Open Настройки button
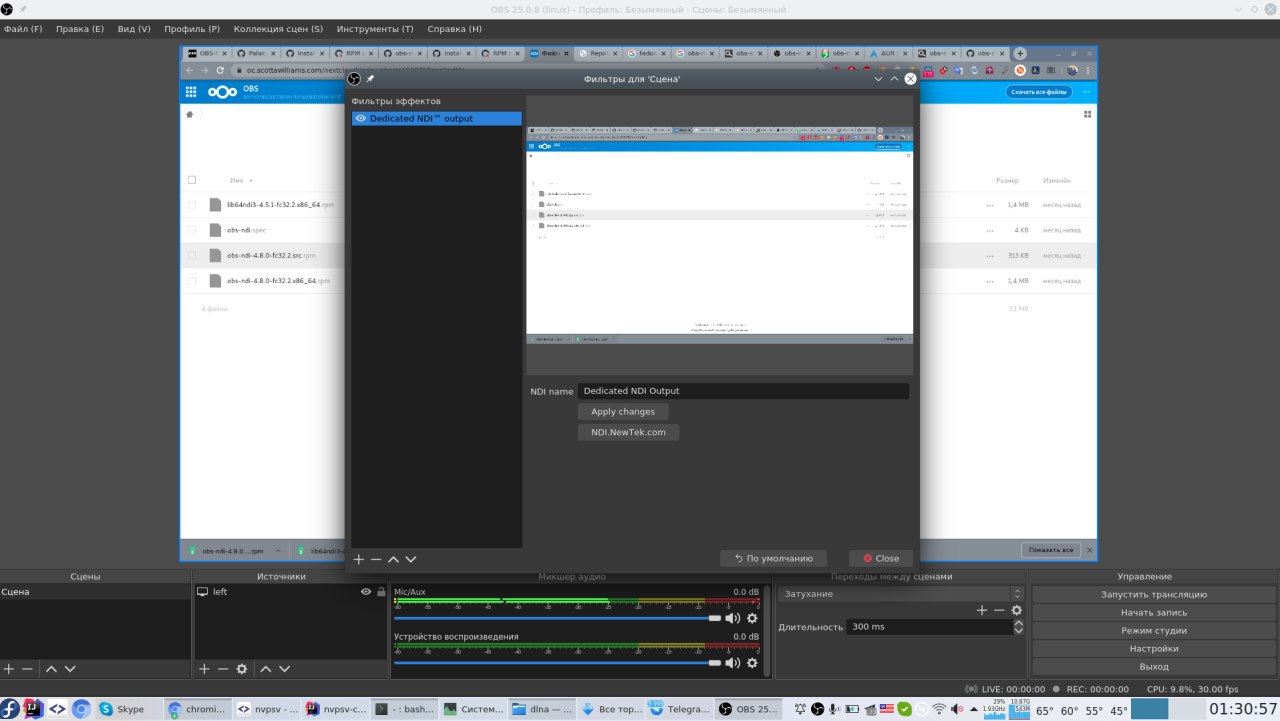1280x721 pixels. 1153,648
